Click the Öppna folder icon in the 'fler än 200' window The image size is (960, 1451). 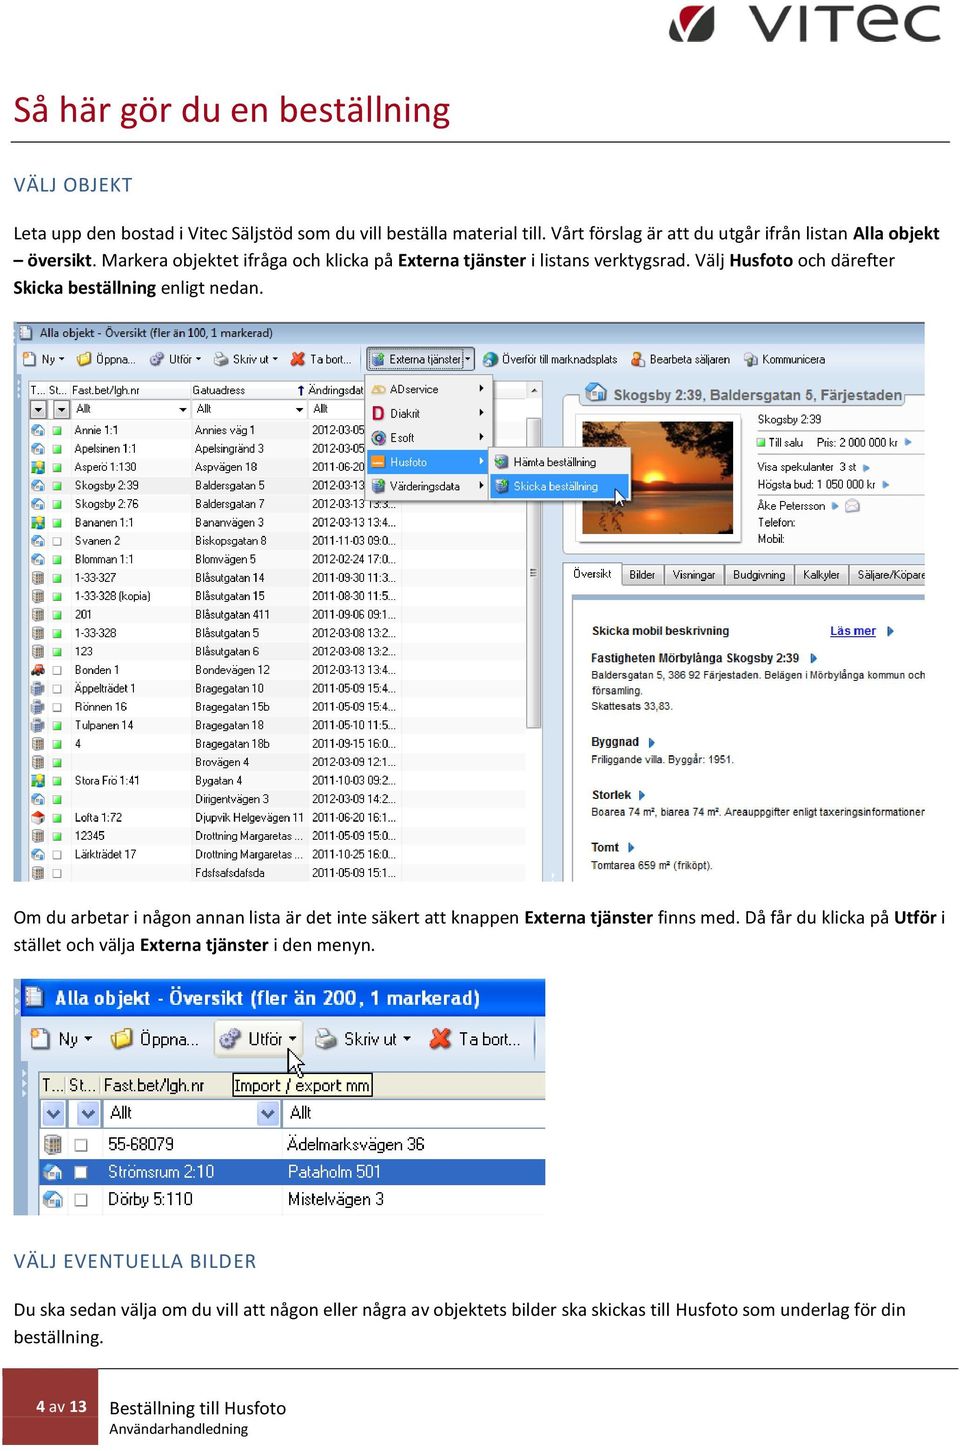tap(121, 1039)
